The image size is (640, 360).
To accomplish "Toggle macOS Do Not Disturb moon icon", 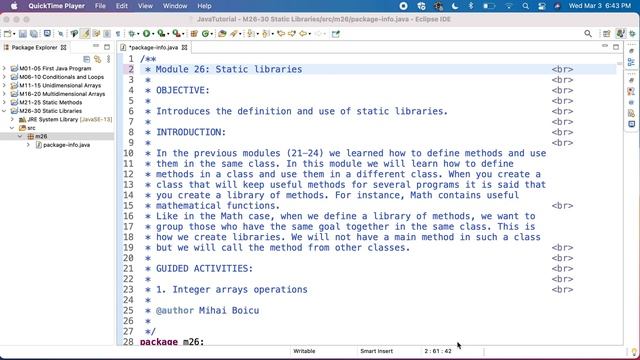I will point(455,6).
